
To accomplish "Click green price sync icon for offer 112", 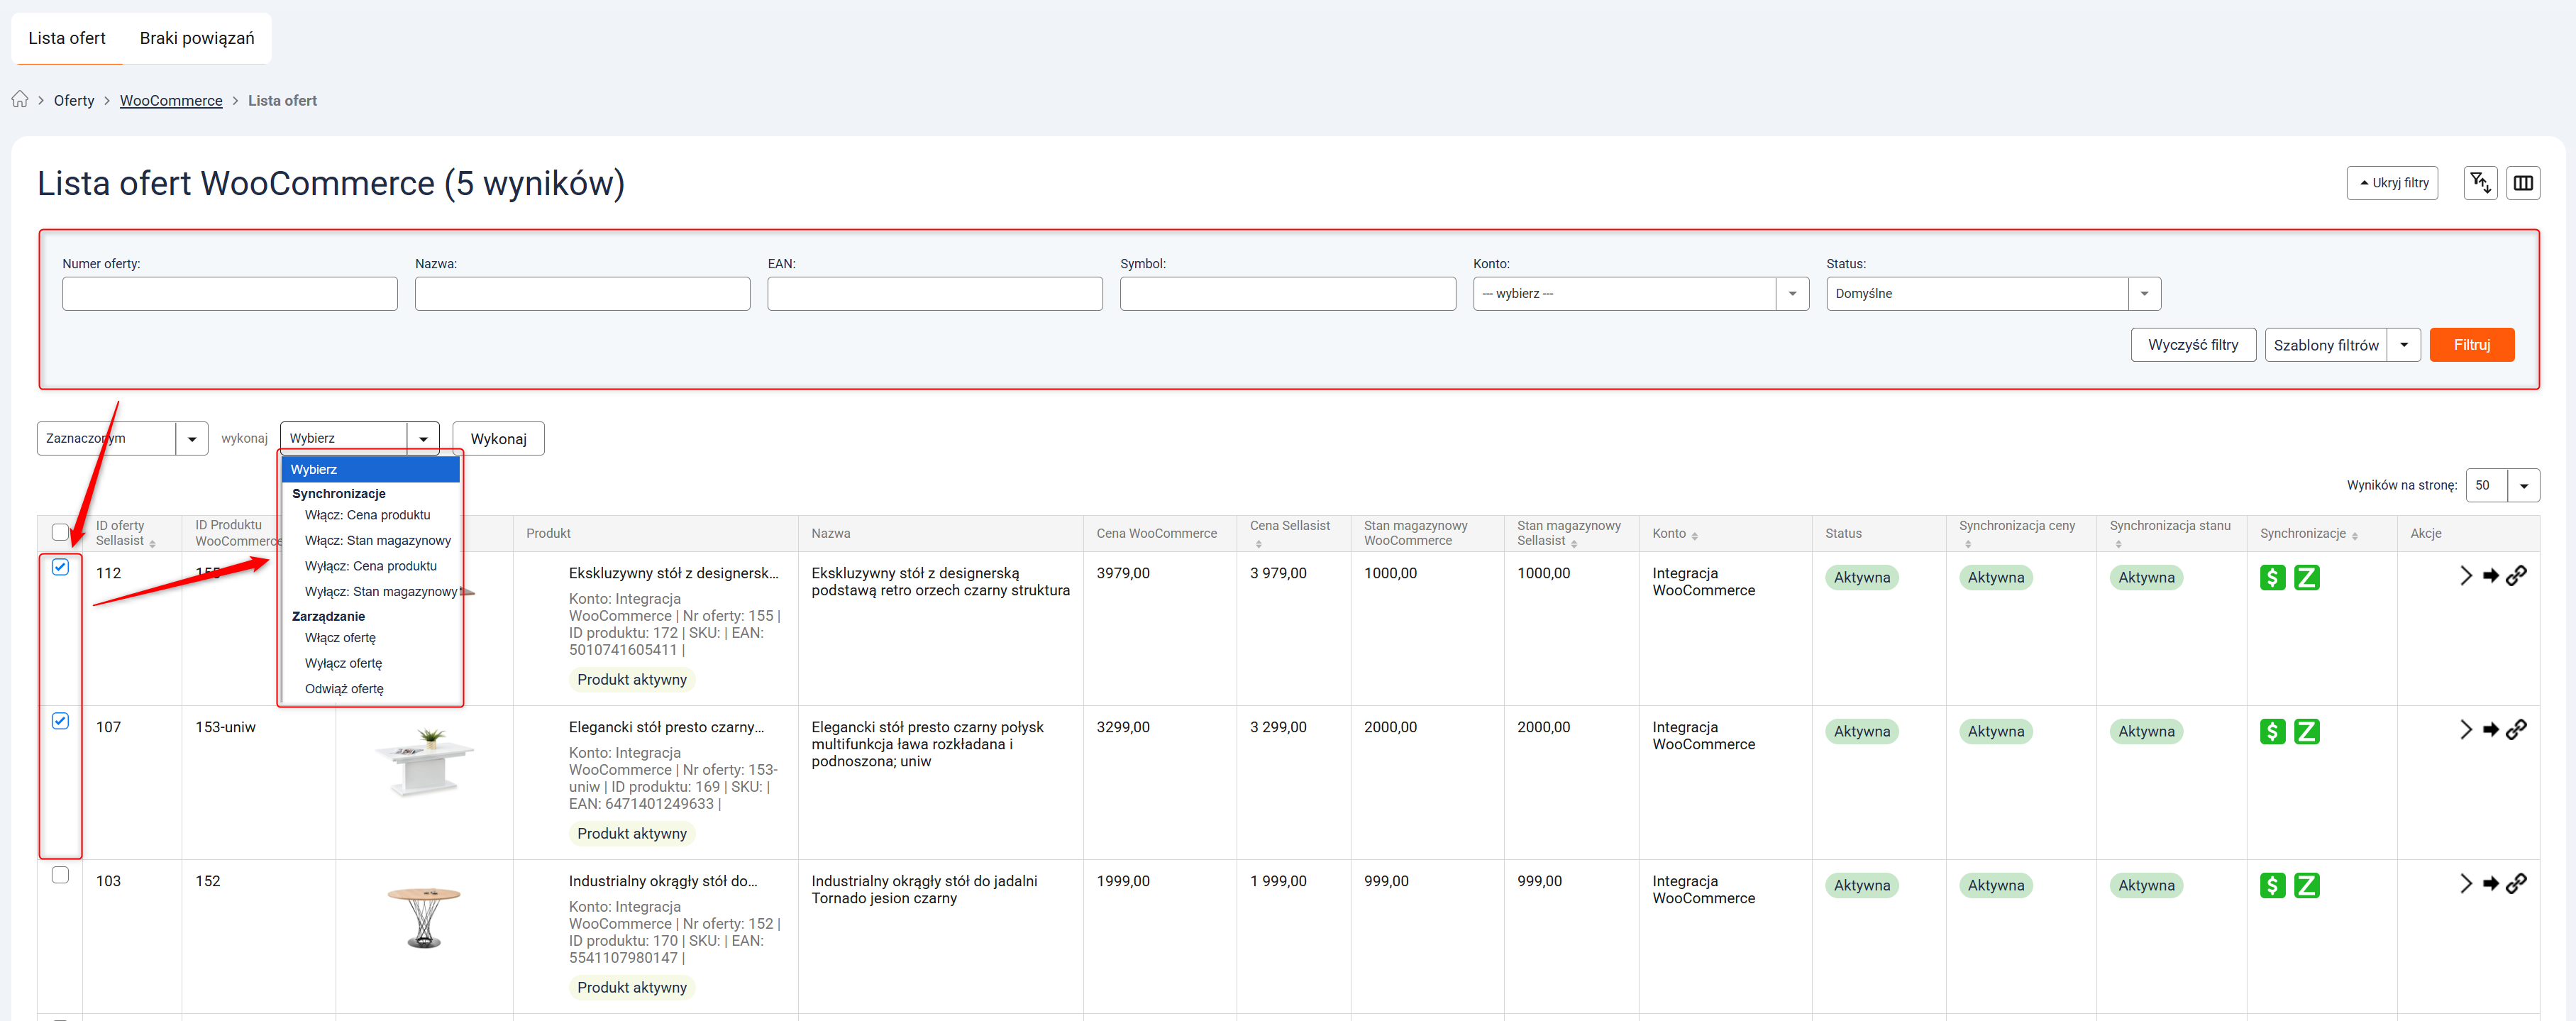I will pyautogui.click(x=2271, y=577).
